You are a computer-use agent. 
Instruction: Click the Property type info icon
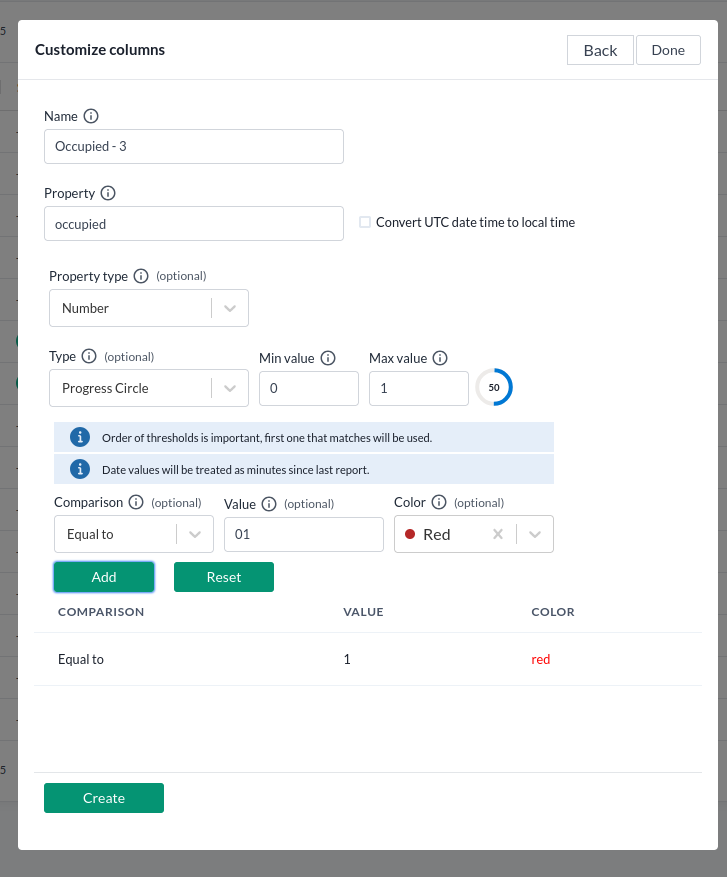point(141,276)
